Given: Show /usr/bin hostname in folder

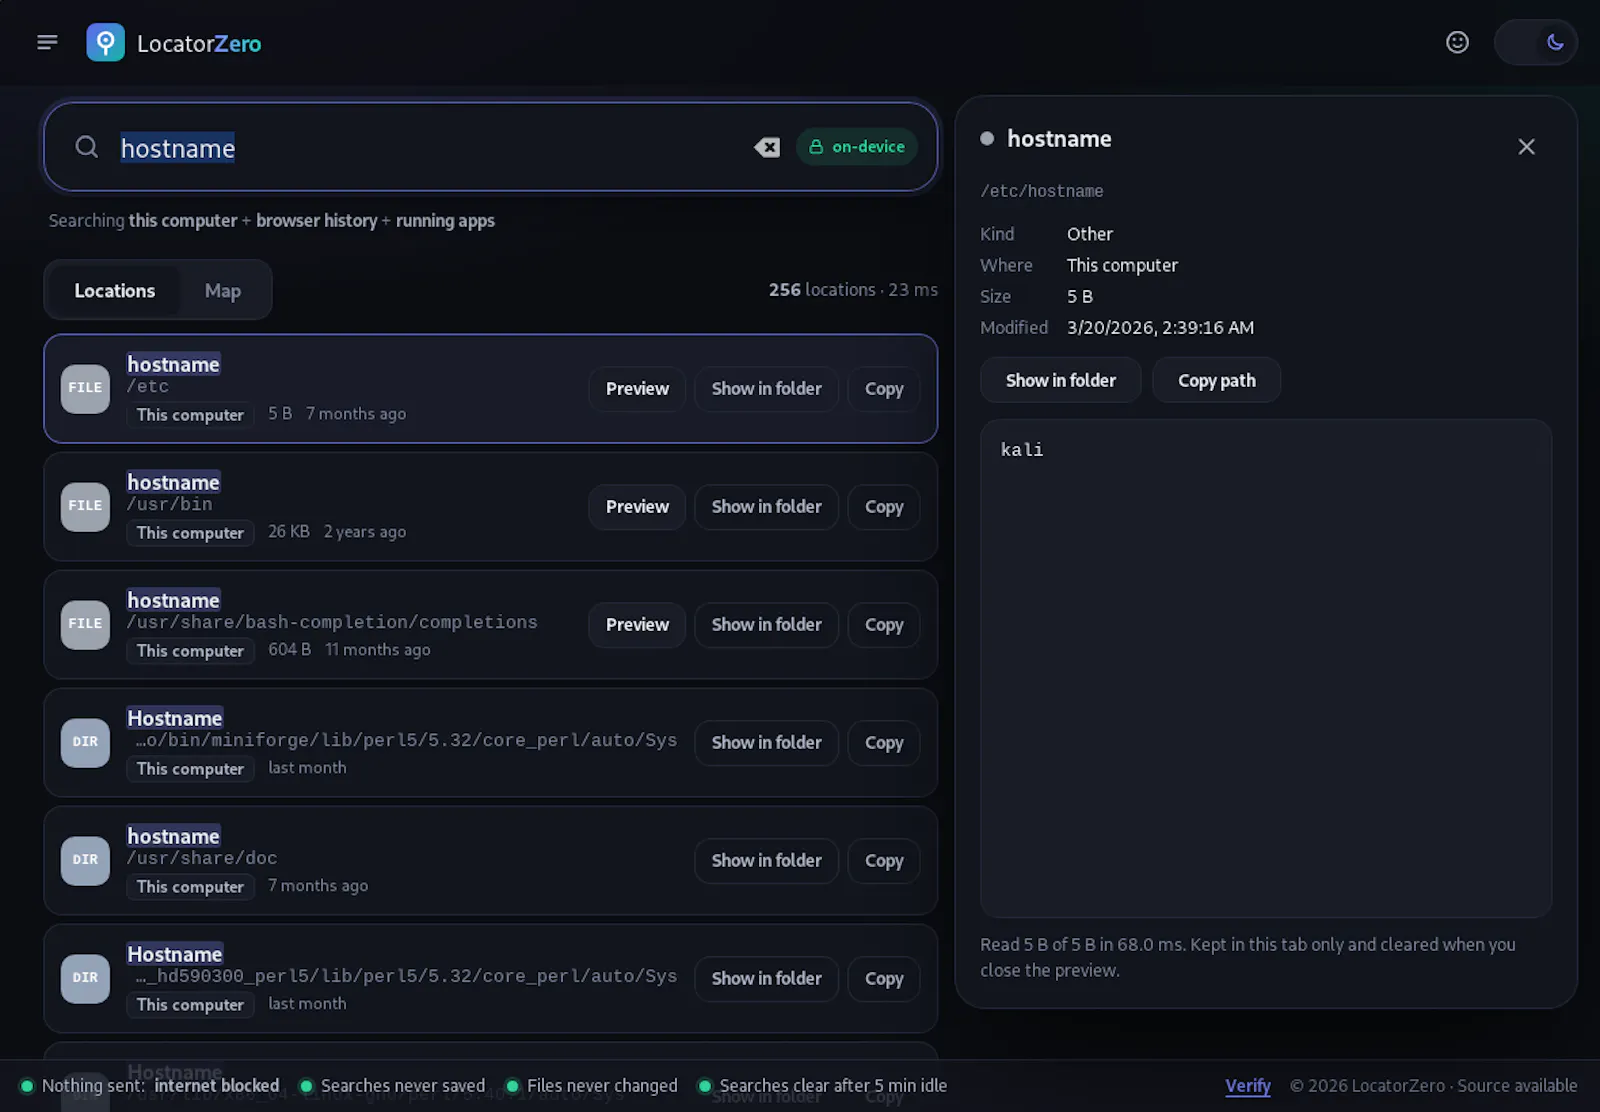Looking at the screenshot, I should [766, 507].
